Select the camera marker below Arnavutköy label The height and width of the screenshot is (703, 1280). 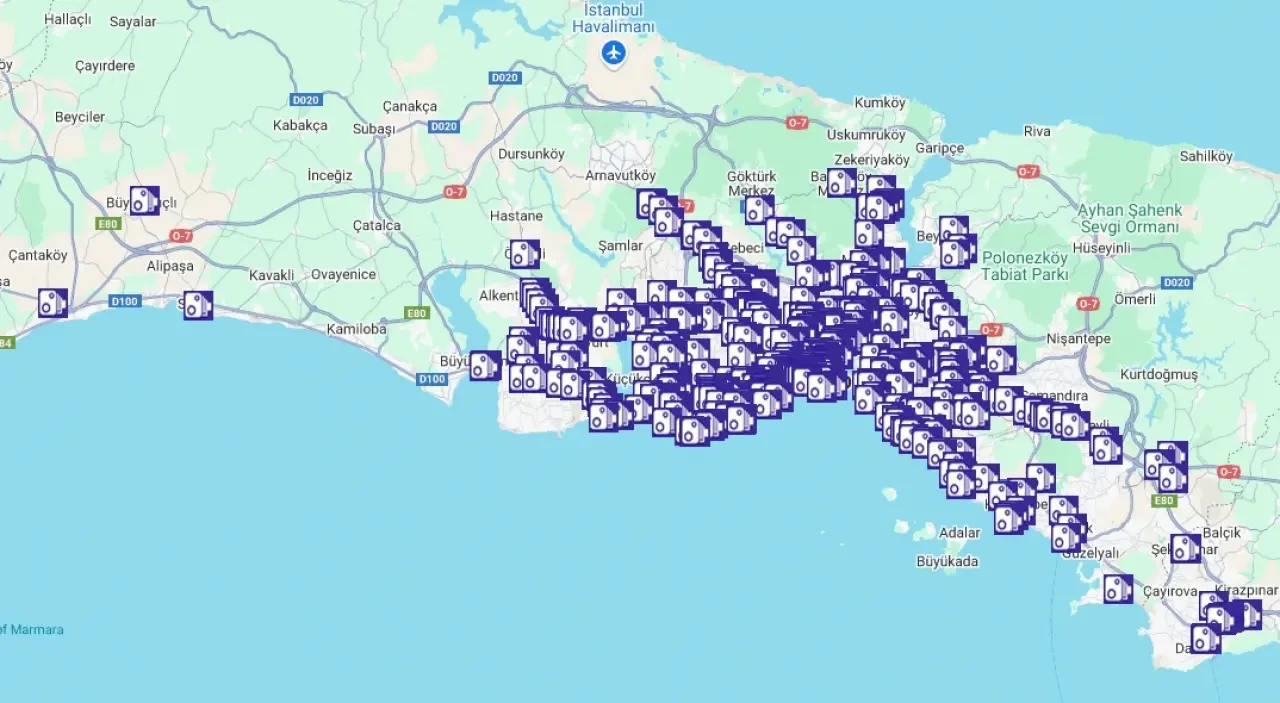651,203
